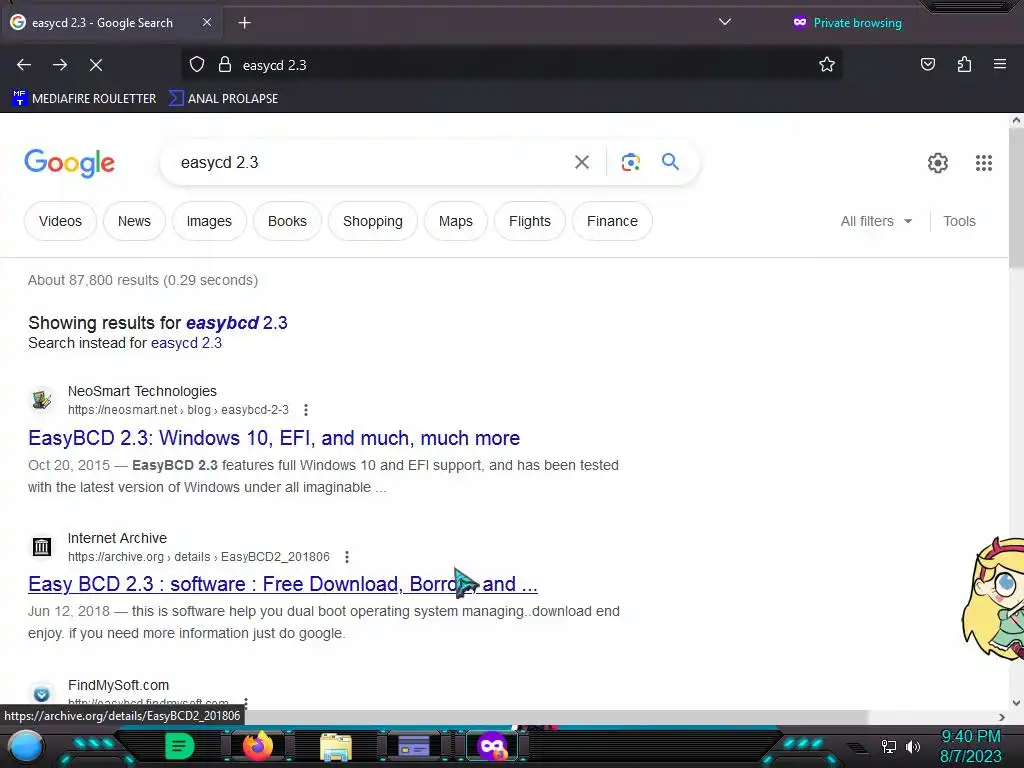Filter results by Images
This screenshot has height=768, width=1024.
pos(209,221)
